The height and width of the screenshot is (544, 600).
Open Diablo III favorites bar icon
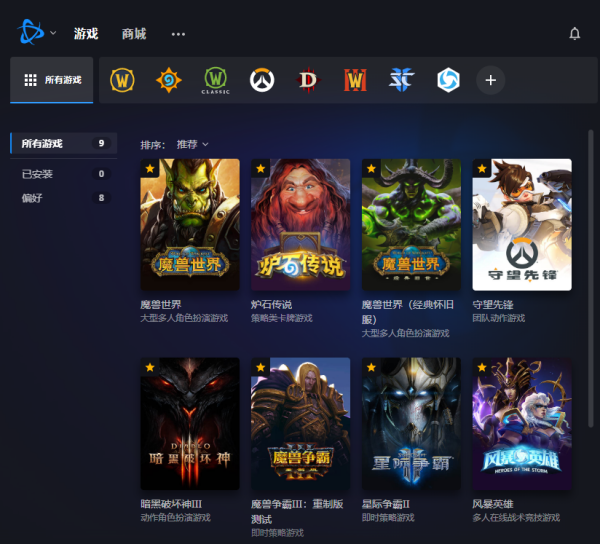308,80
